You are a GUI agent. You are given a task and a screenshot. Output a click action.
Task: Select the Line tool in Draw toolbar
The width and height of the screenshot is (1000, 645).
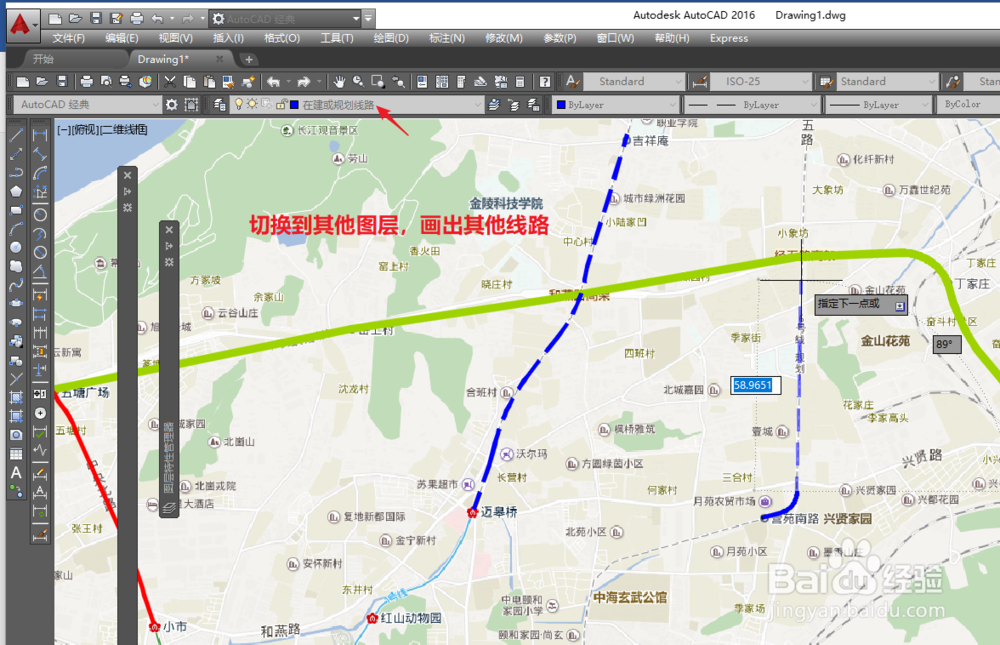[x=17, y=135]
